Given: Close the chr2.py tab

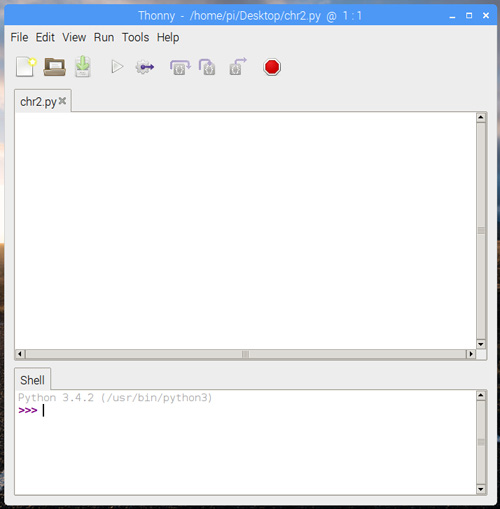Looking at the screenshot, I should pos(62,101).
